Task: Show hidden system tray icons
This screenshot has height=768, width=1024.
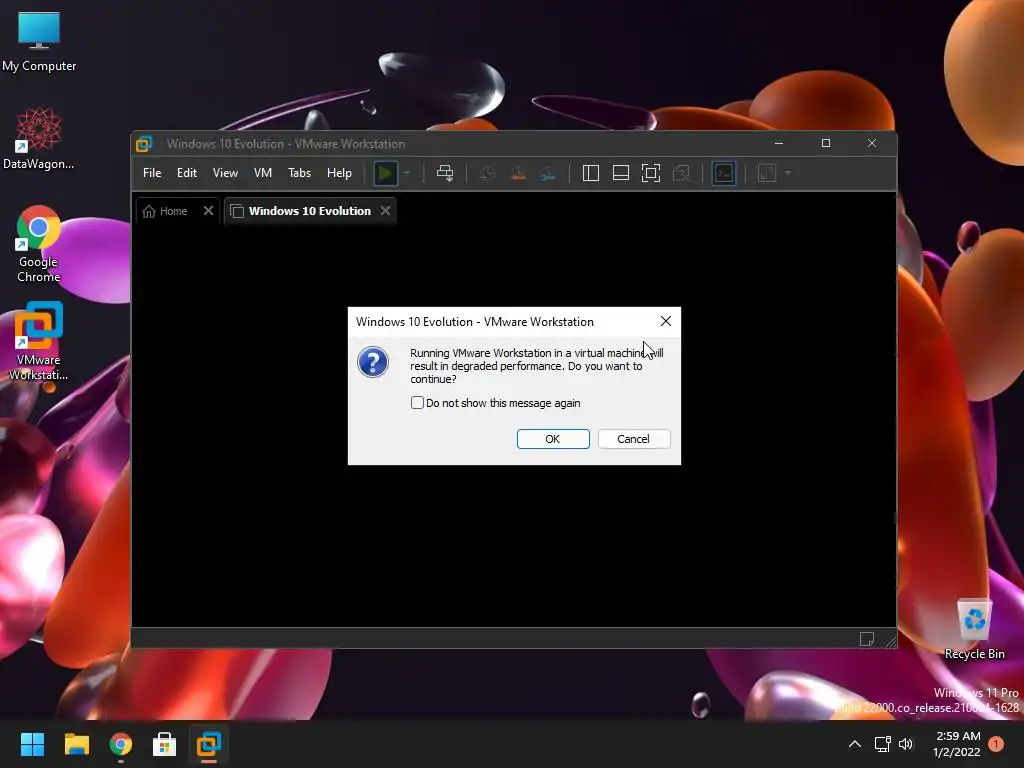Action: tap(854, 744)
